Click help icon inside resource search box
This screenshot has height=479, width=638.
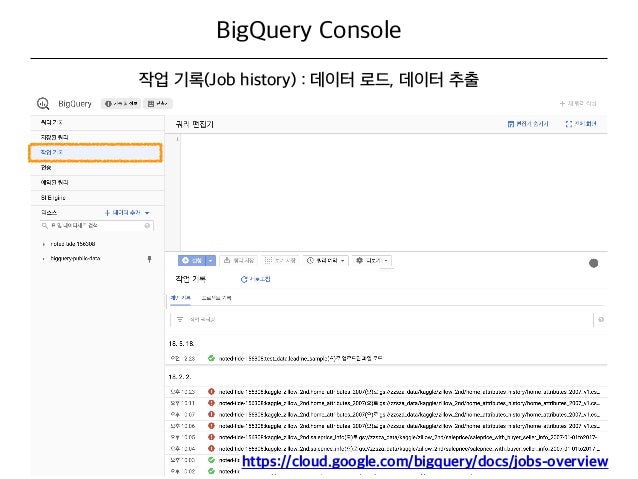pos(147,225)
